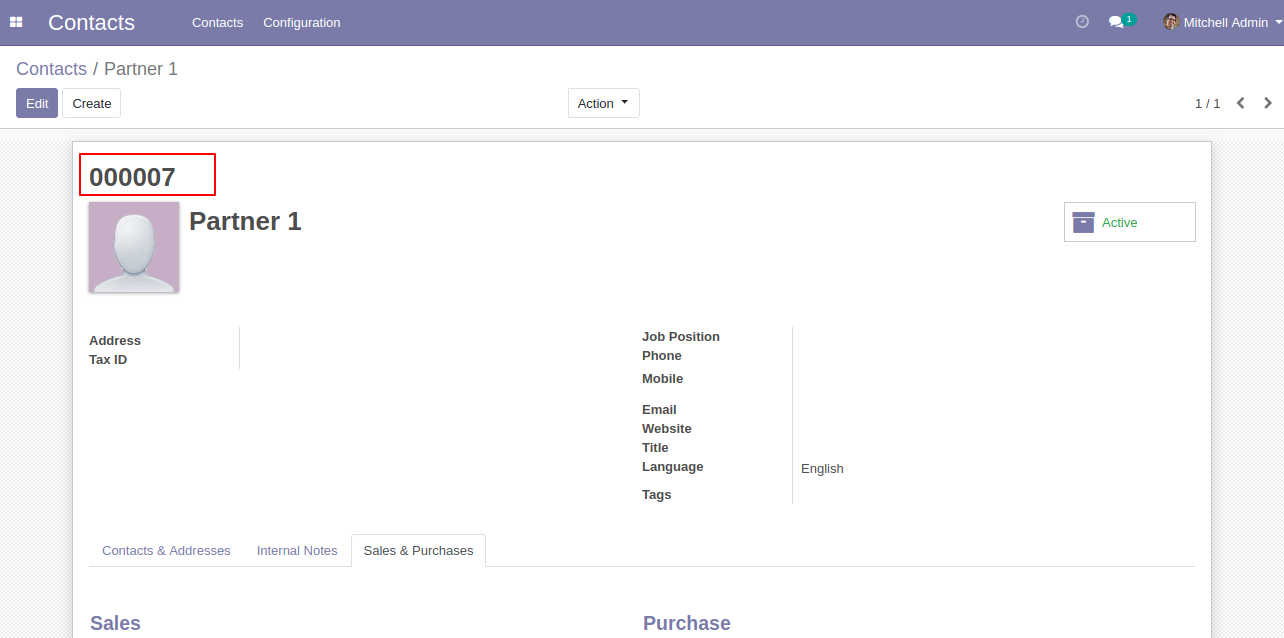Go back via the Contacts breadcrumb link
1284x638 pixels.
52,69
